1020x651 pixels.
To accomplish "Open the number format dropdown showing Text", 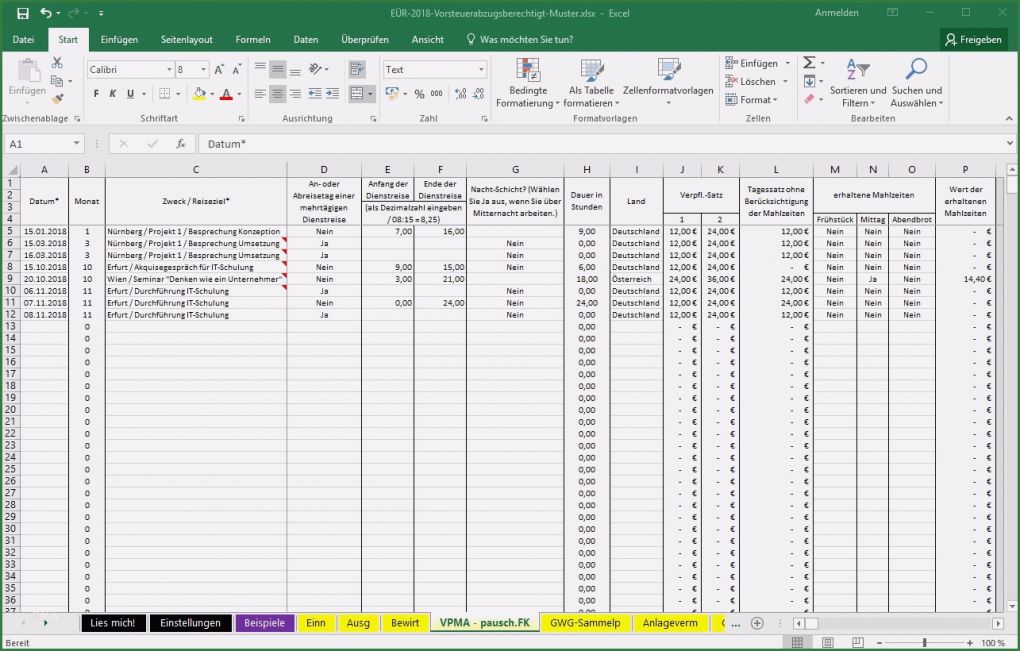I will [x=479, y=69].
